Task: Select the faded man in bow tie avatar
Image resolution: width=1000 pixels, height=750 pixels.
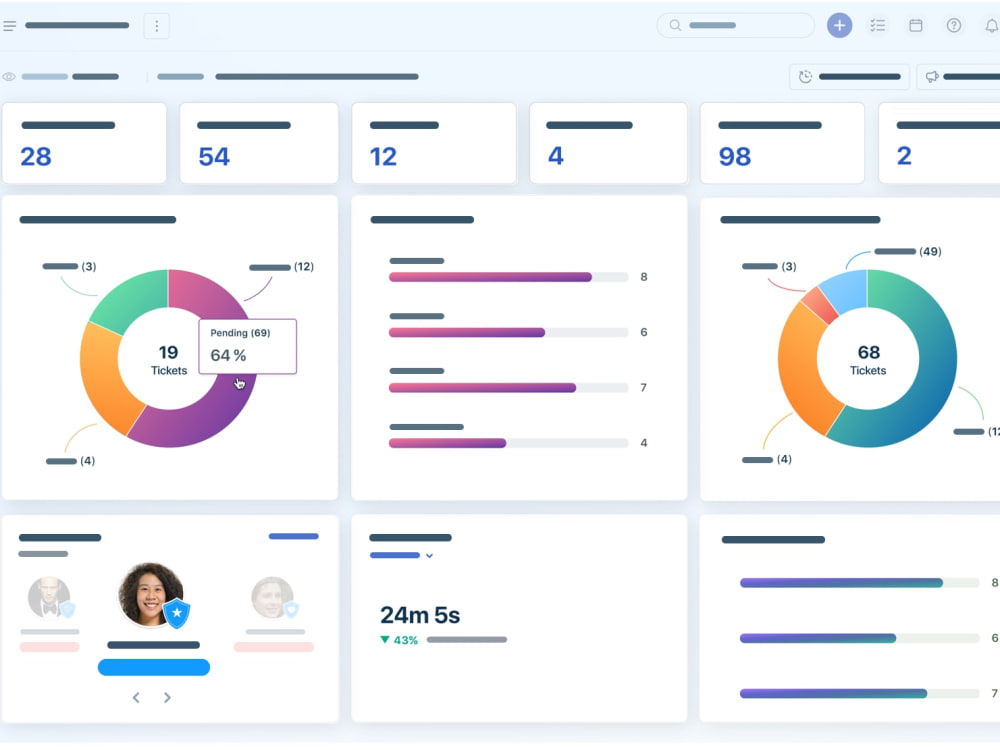Action: pos(49,598)
